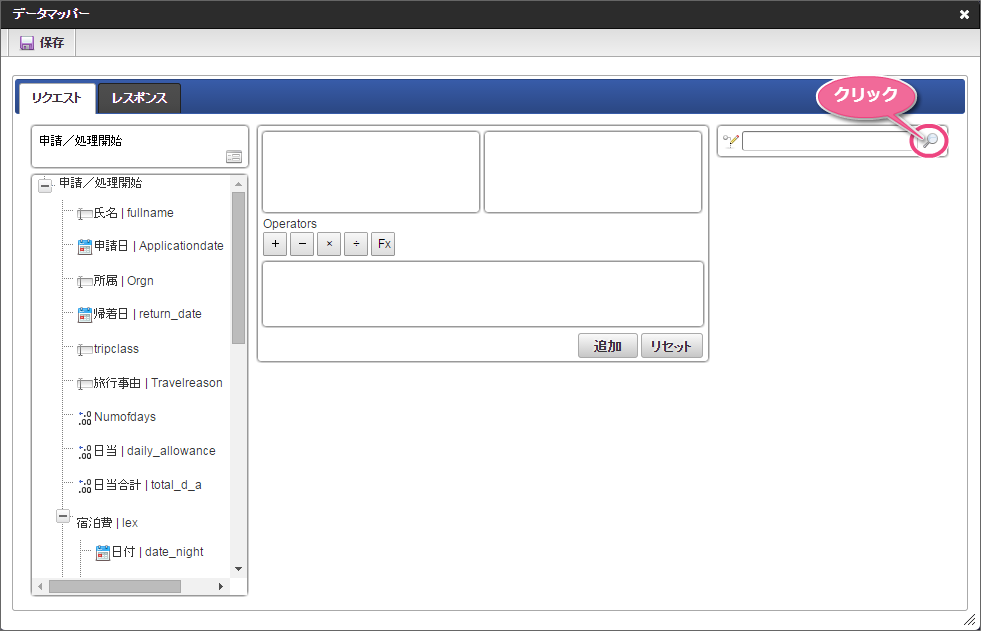Click calendar icon of 申請日
This screenshot has width=981, height=631.
(x=85, y=247)
